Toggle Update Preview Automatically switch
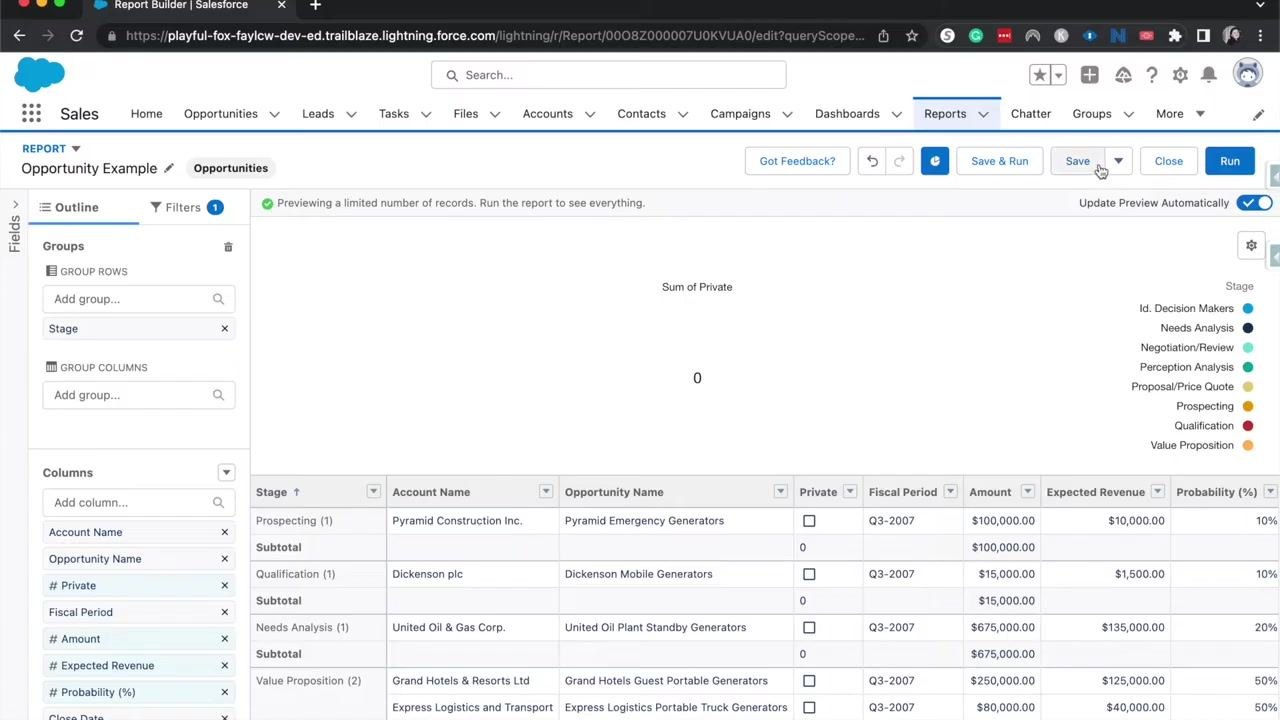 click(1254, 203)
